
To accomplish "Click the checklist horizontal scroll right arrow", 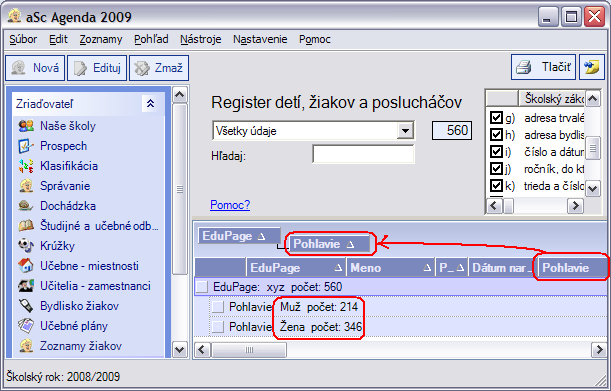I will pyautogui.click(x=575, y=205).
